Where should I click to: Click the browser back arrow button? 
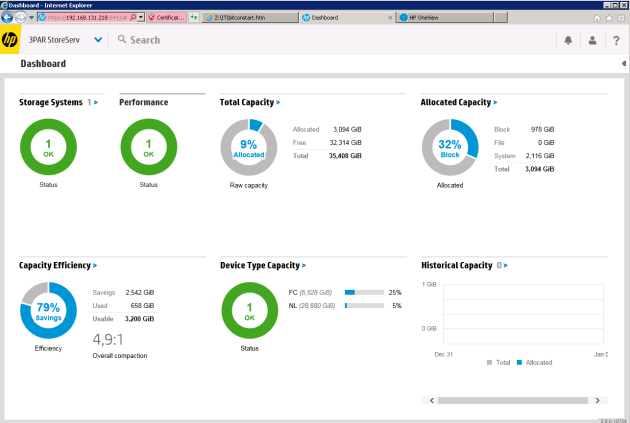tap(7, 18)
